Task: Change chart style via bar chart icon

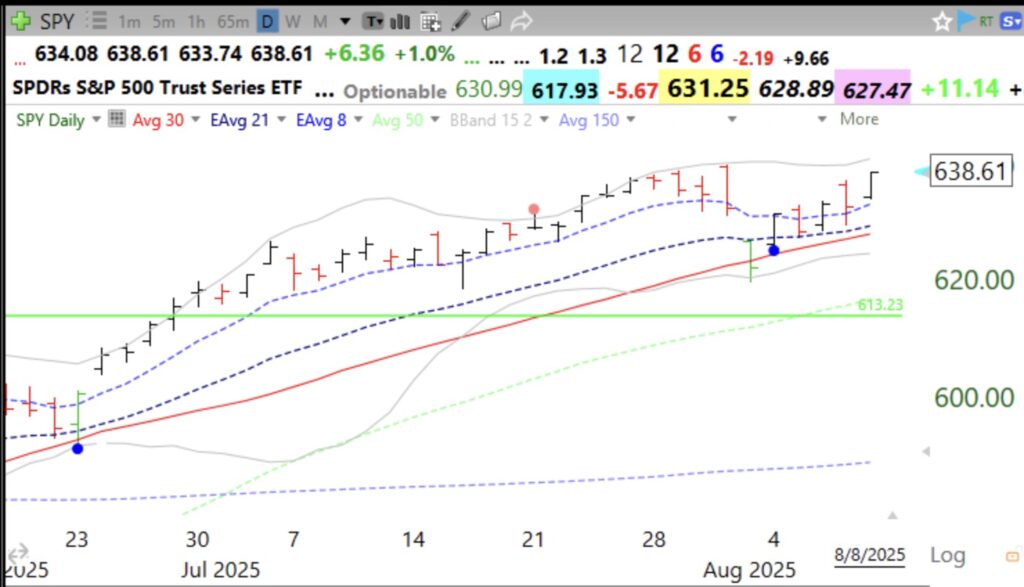Action: (400, 22)
